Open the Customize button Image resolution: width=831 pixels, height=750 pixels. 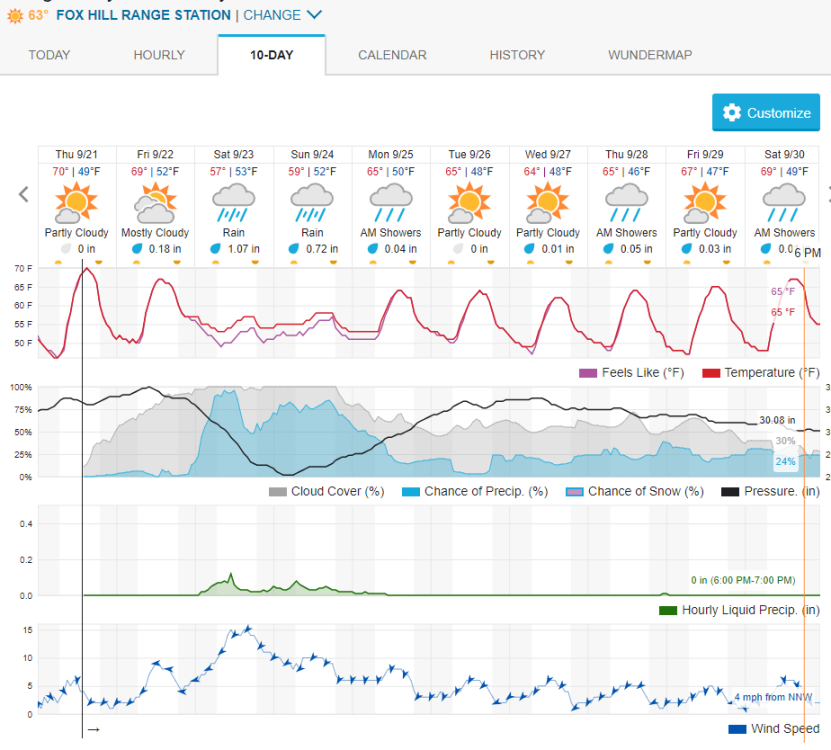pos(766,112)
